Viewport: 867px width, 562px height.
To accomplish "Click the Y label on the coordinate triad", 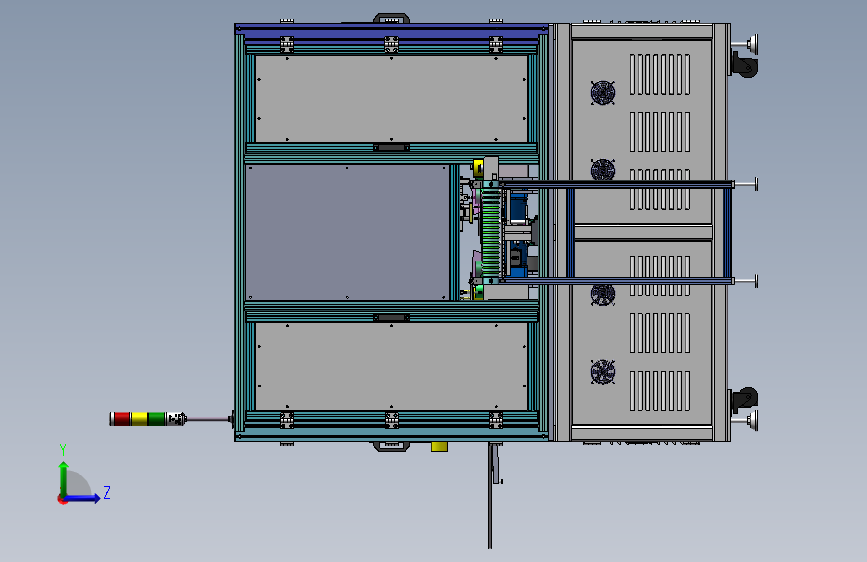I will coord(63,450).
